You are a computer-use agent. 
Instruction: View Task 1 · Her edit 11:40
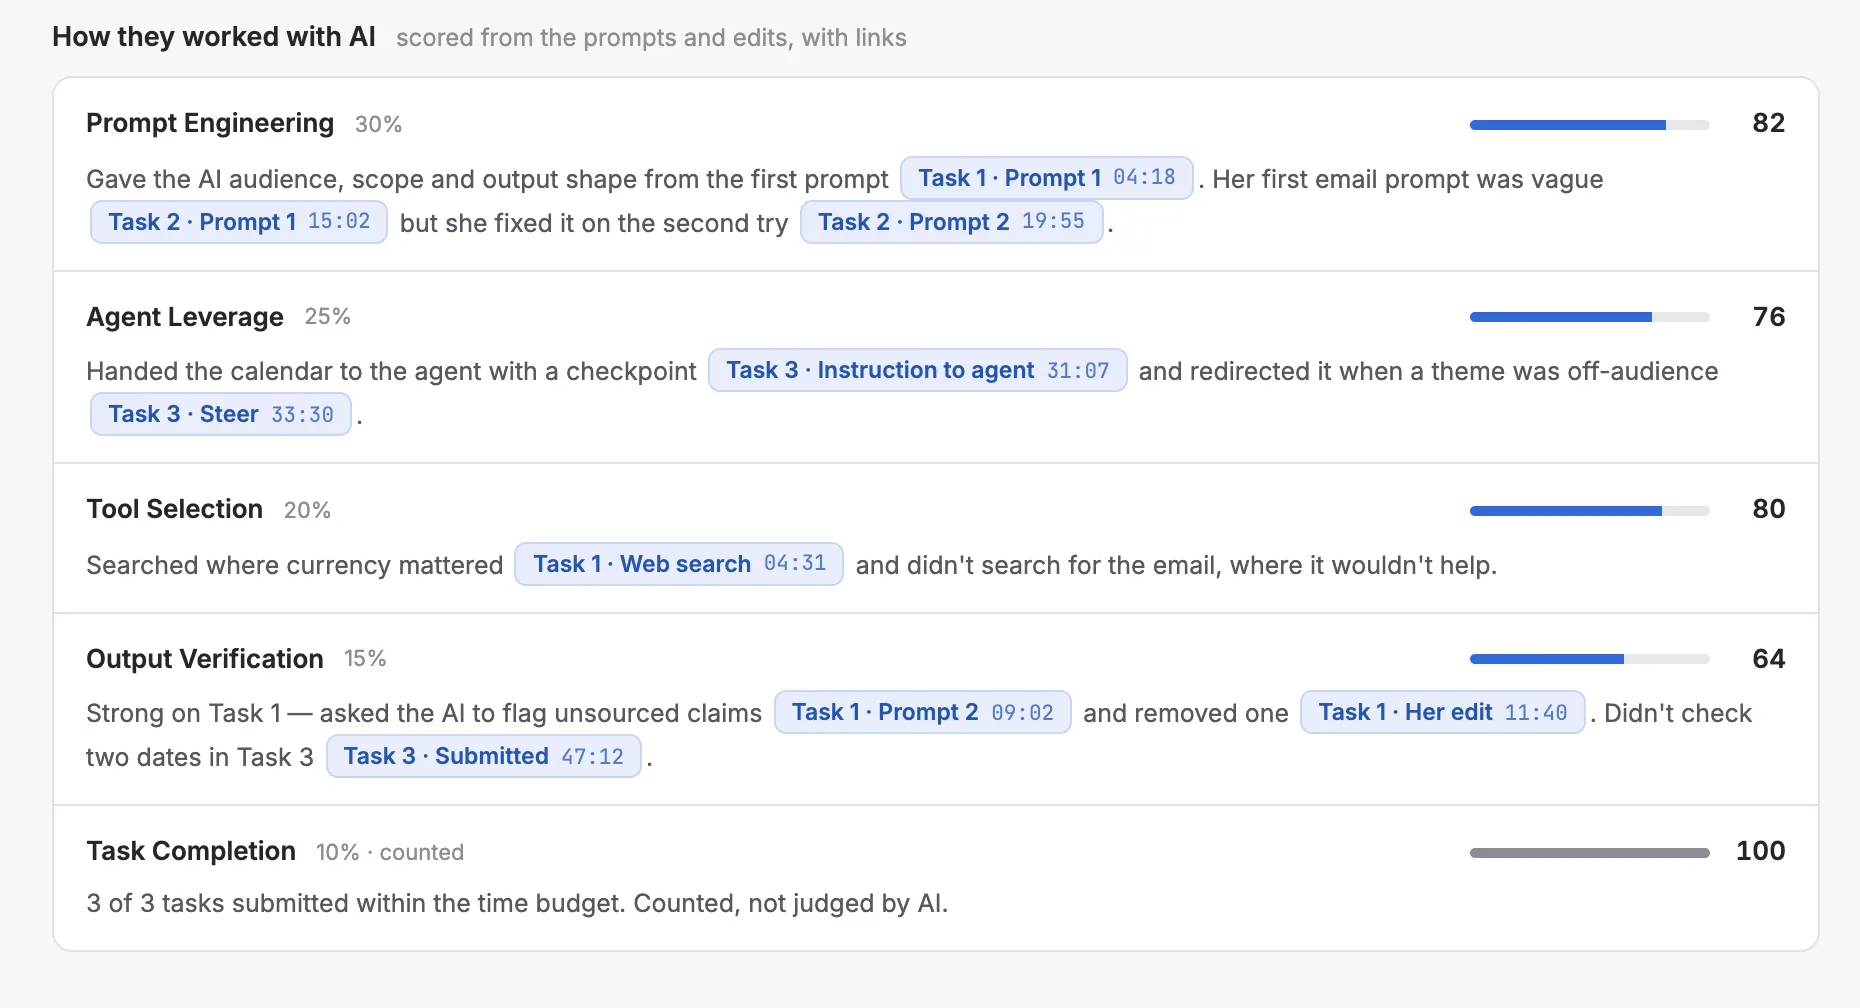[x=1442, y=712]
